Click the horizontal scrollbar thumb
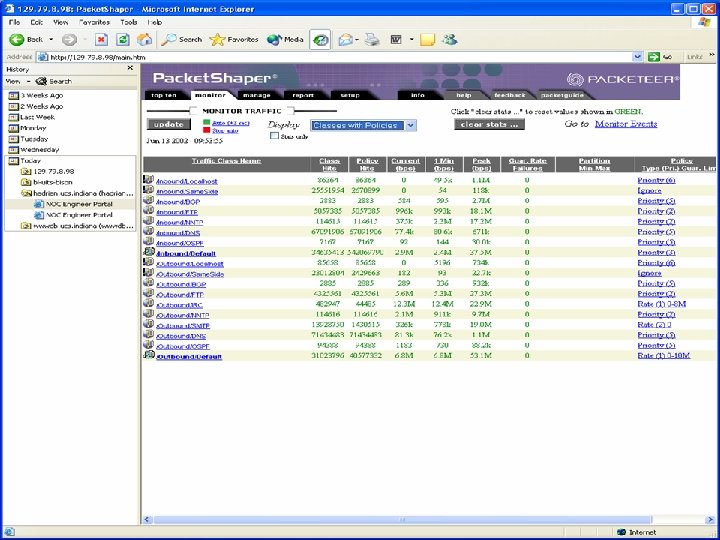This screenshot has height=540, width=720. (402, 519)
